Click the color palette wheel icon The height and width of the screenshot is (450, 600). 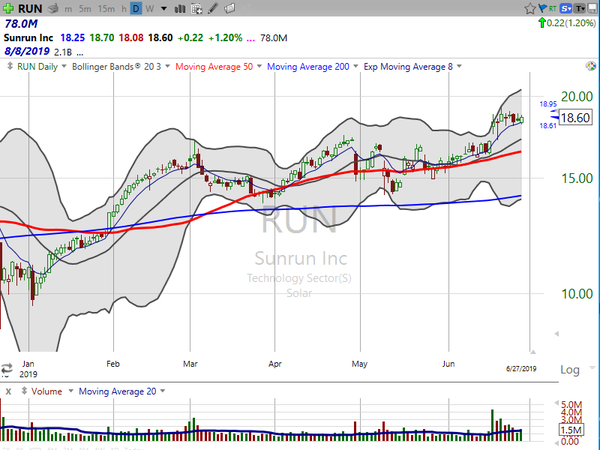click(x=590, y=66)
